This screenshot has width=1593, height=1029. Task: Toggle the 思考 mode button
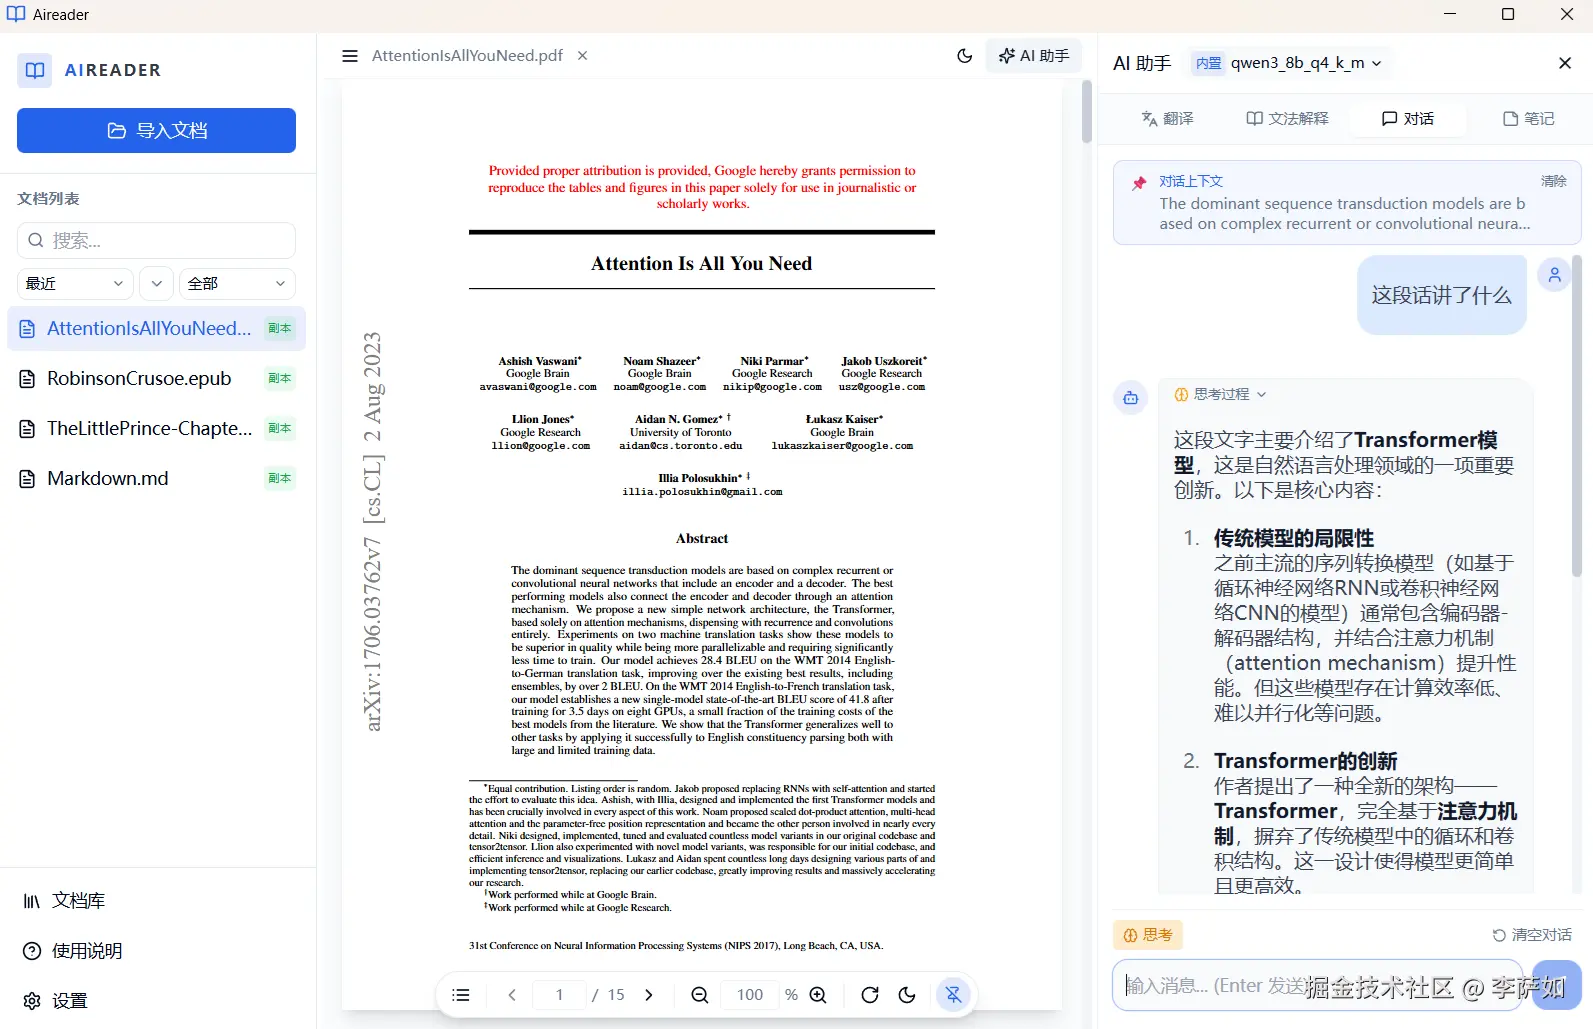point(1148,935)
